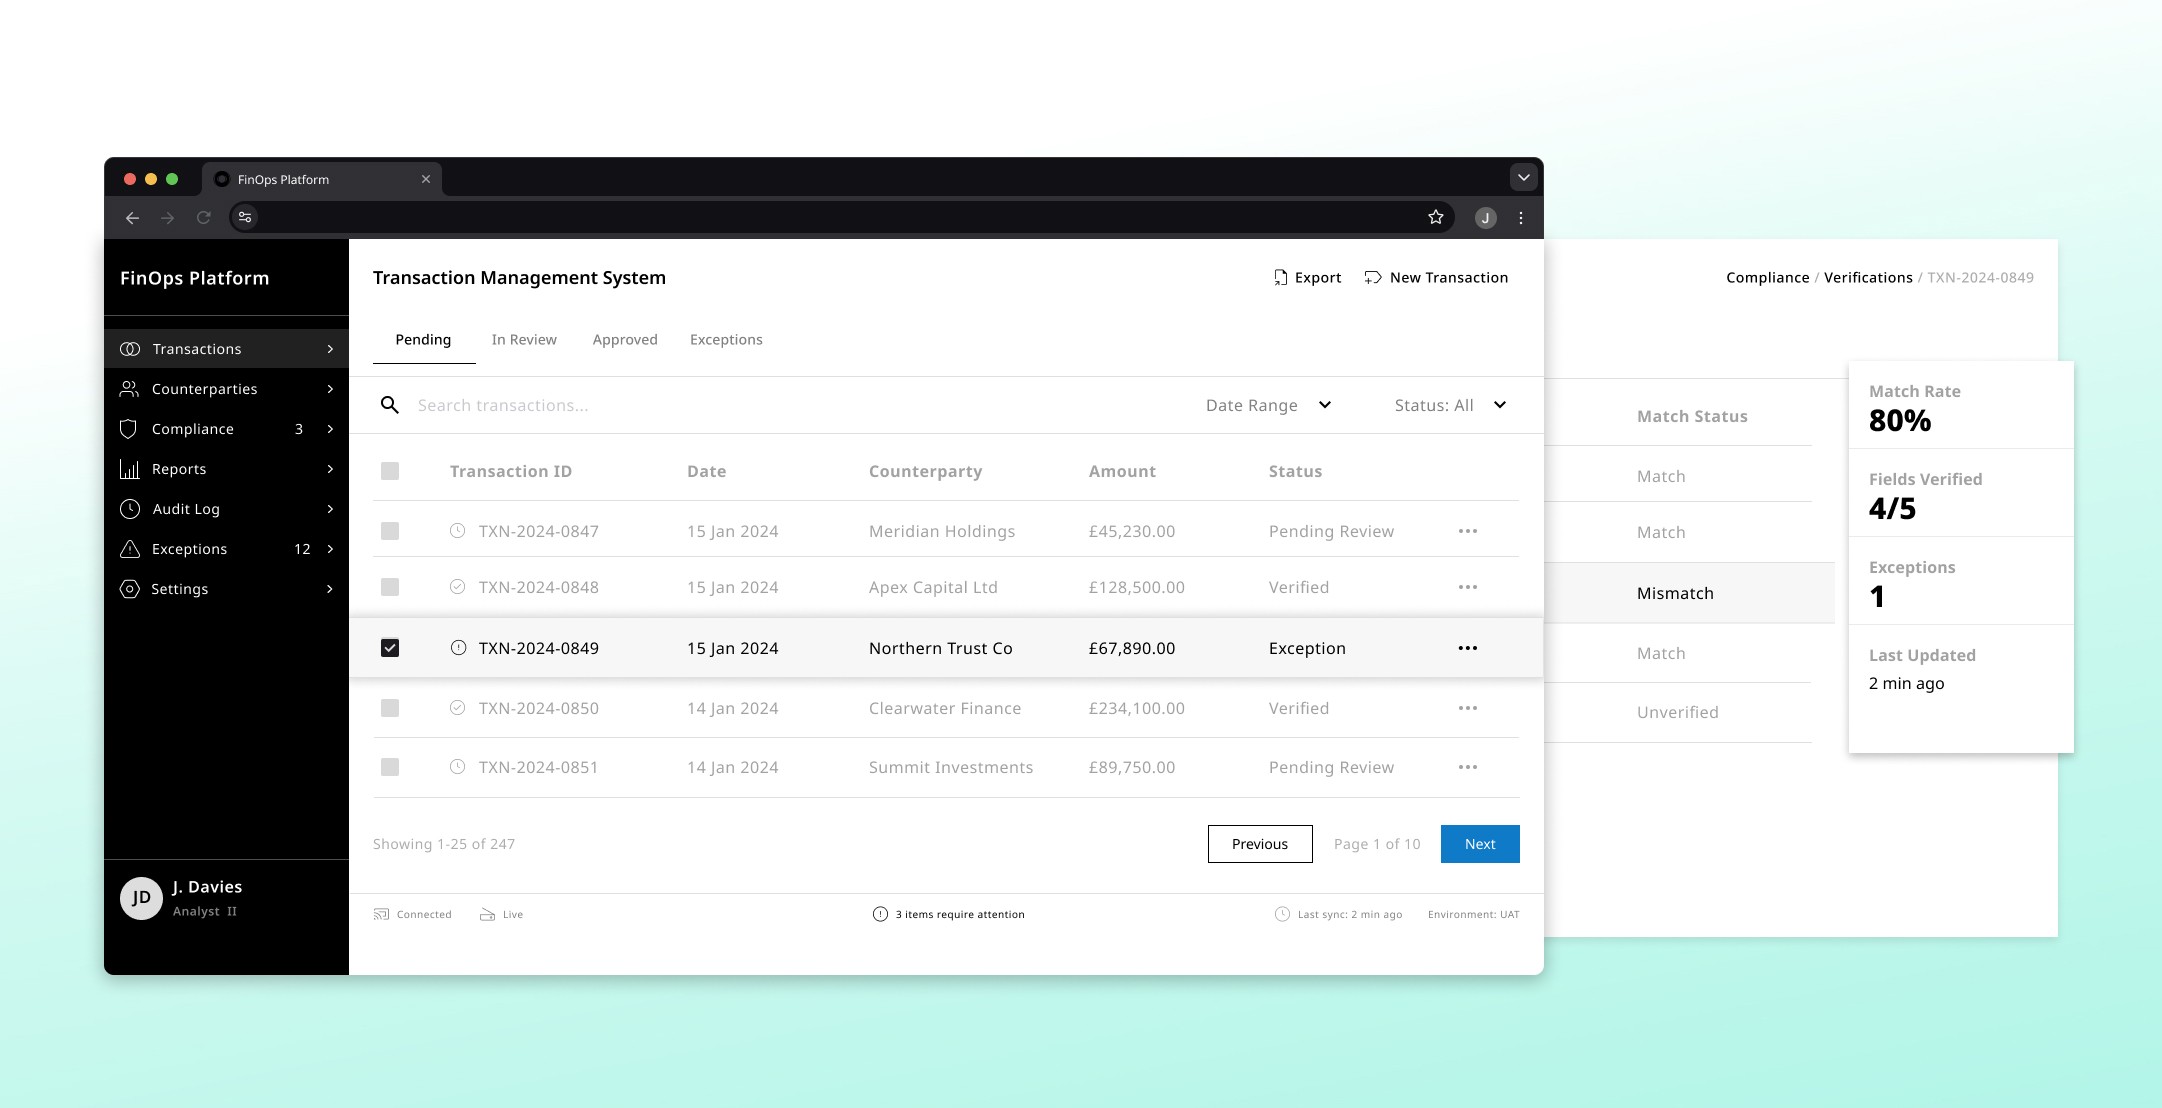Open the Status: All filter dropdown

tap(1450, 405)
